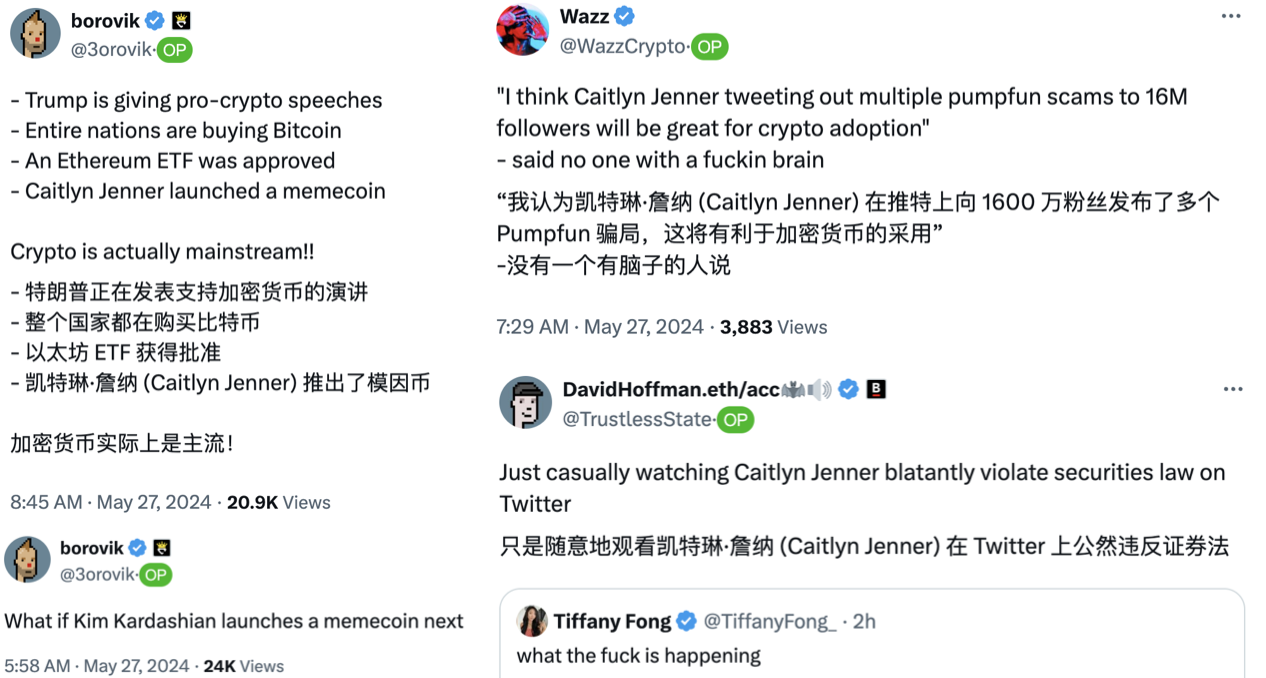Click the OP badge under borovik's name
This screenshot has height=678, width=1266.
point(174,49)
